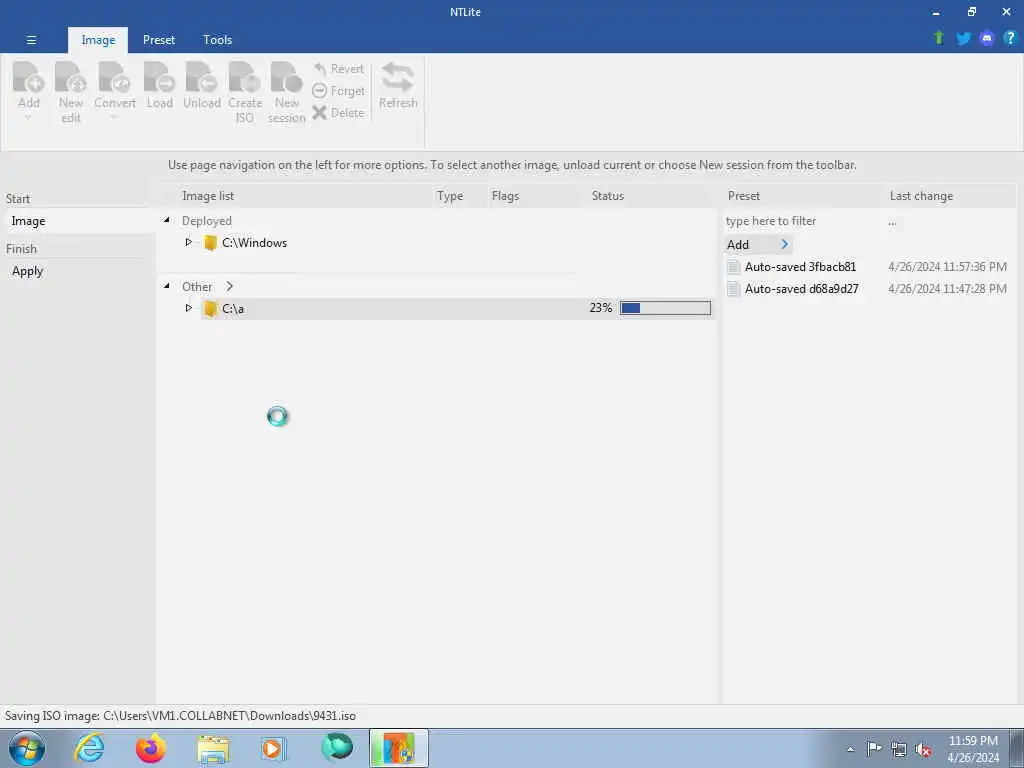1024x768 pixels.
Task: Click the Image list column header
Action: [208, 196]
